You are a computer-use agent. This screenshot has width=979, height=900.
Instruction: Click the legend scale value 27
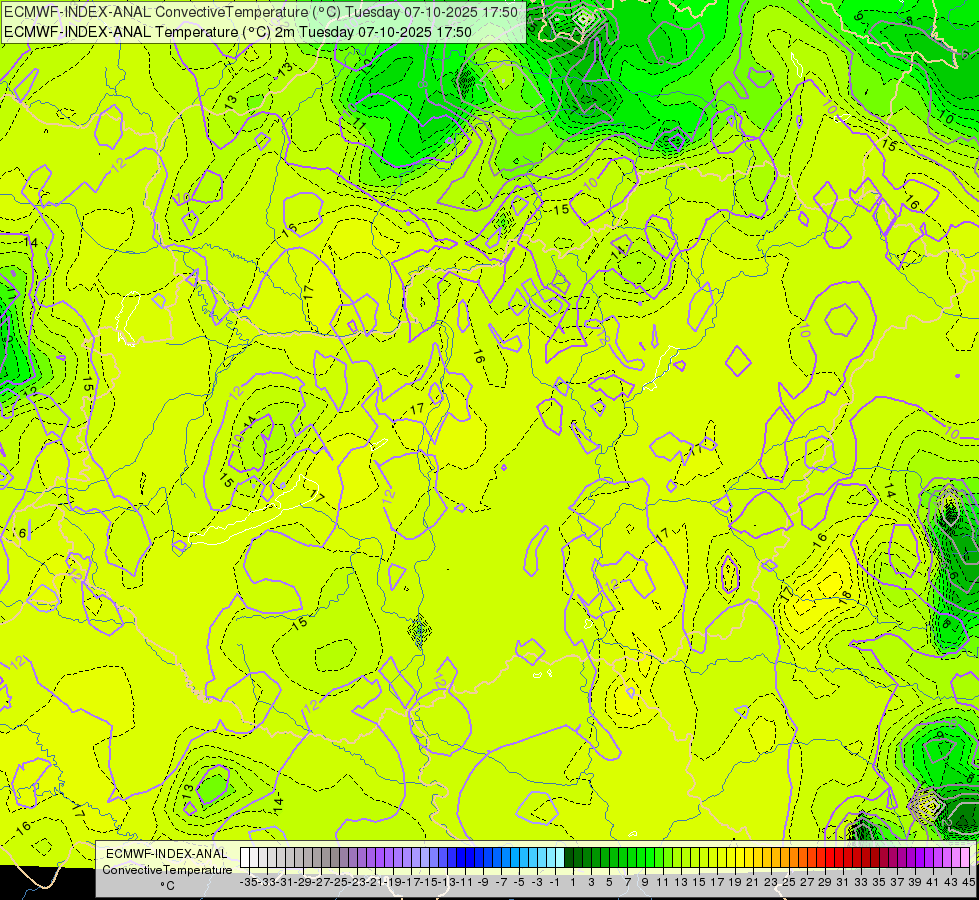807,883
